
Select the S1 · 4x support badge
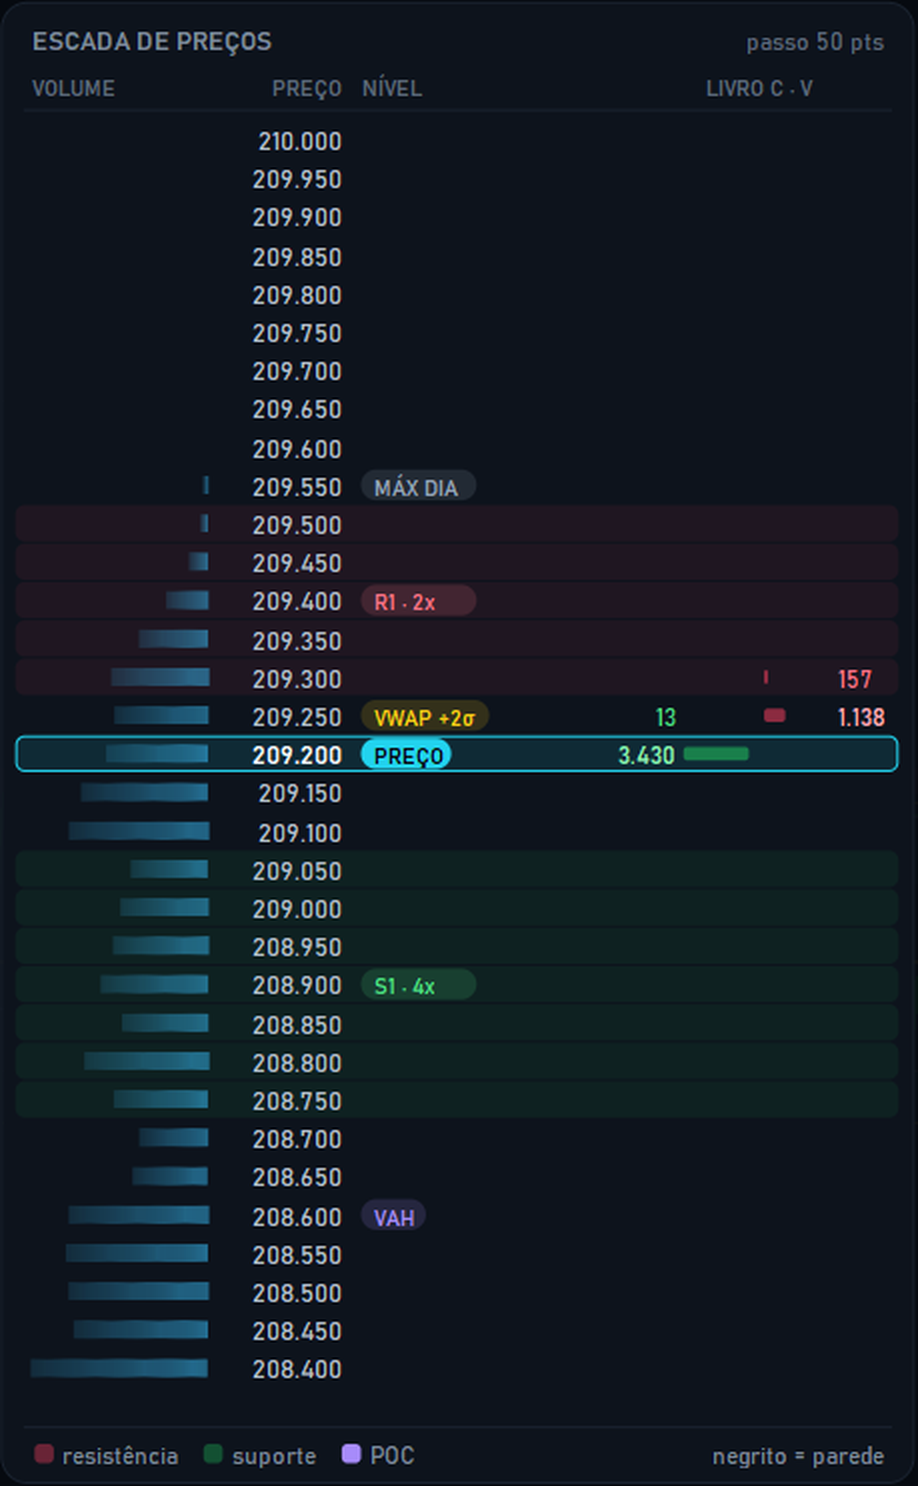pos(417,986)
